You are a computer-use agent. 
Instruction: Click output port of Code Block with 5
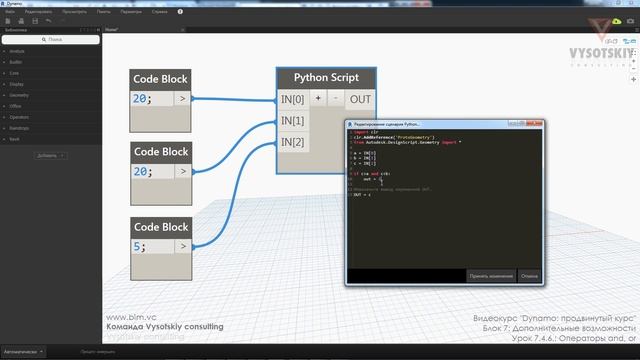tap(183, 246)
